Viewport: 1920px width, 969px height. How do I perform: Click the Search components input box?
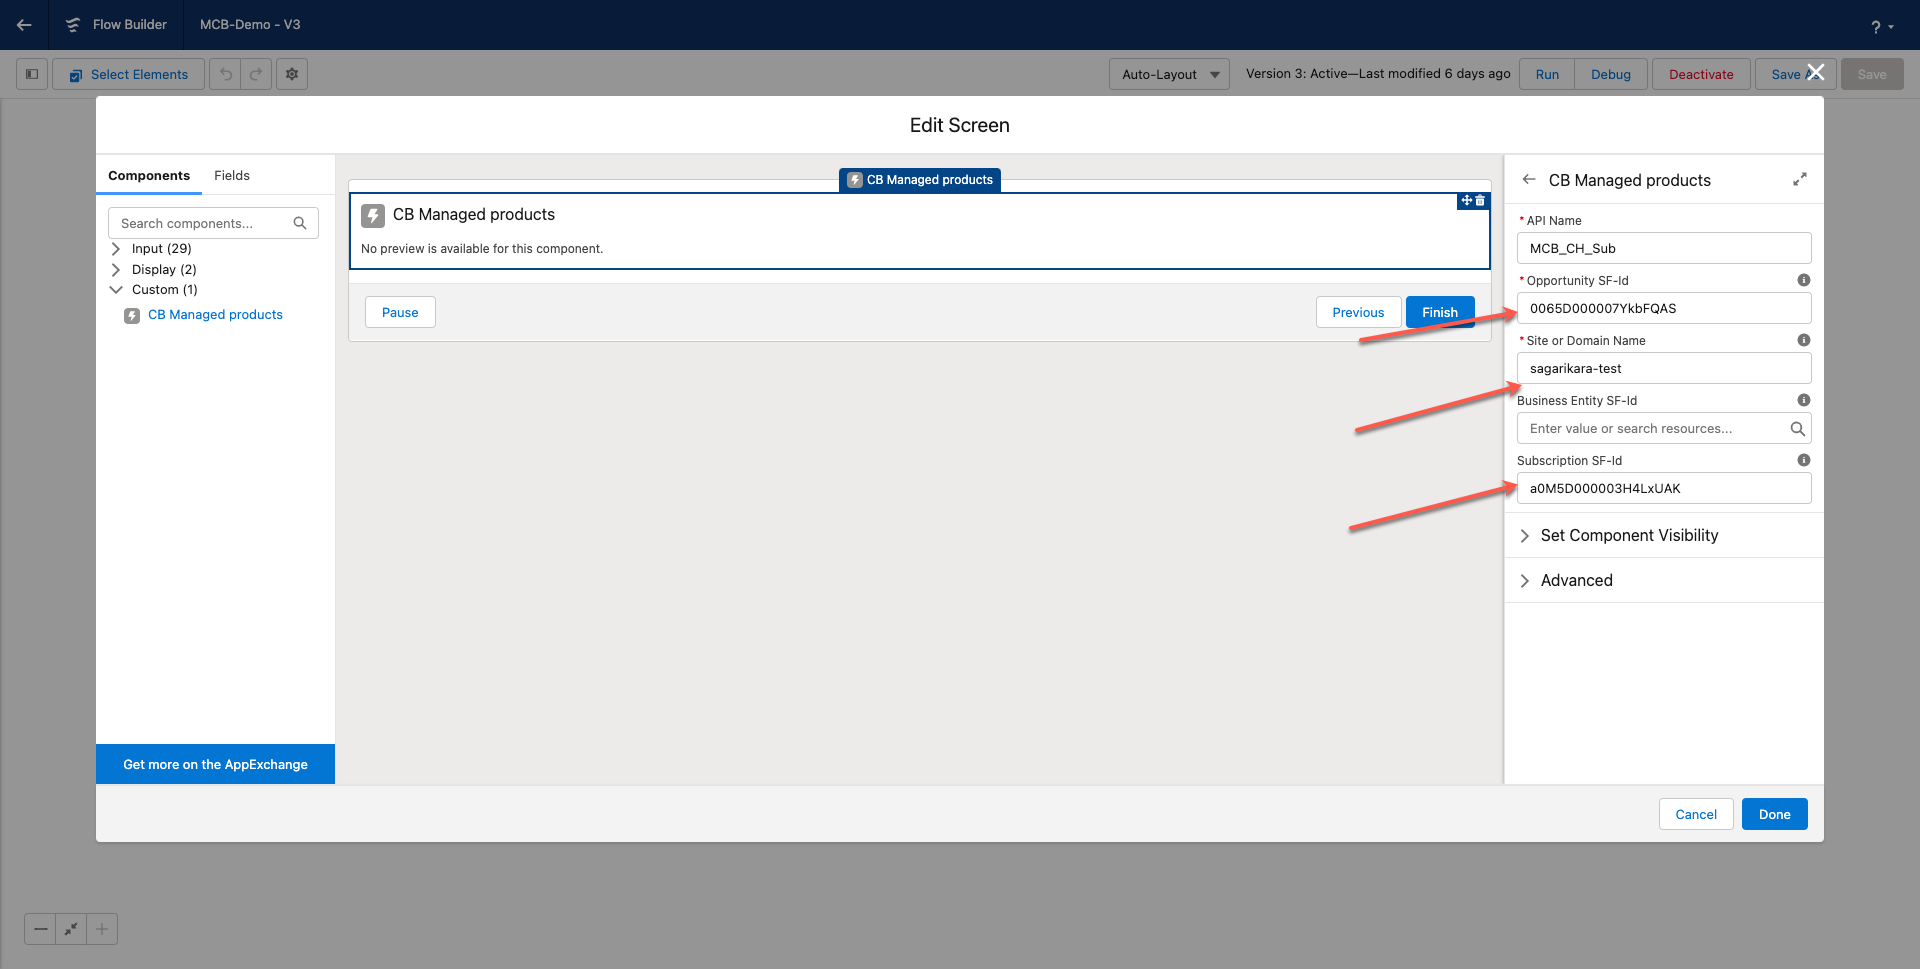(x=205, y=224)
